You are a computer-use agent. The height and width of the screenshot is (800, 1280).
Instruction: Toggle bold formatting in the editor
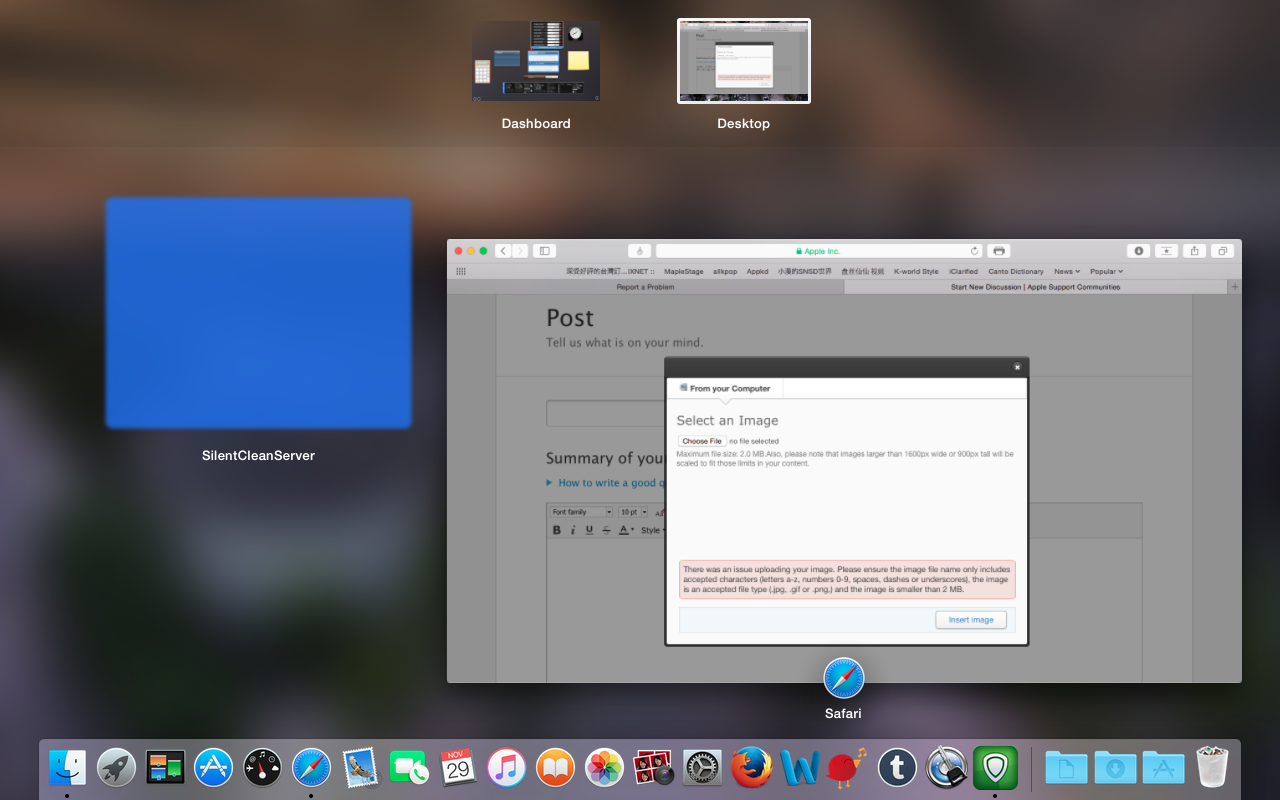pyautogui.click(x=557, y=530)
